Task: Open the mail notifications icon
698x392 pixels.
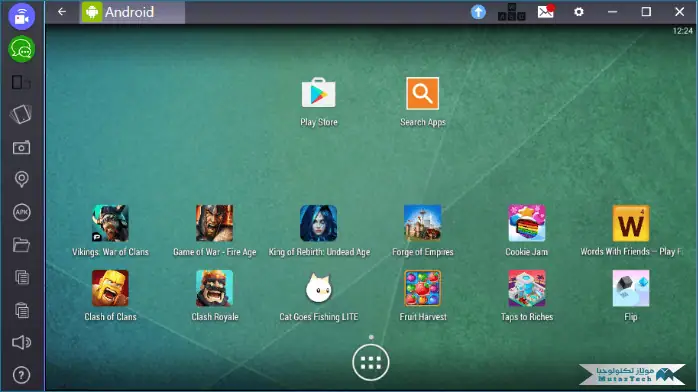Action: pyautogui.click(x=546, y=12)
